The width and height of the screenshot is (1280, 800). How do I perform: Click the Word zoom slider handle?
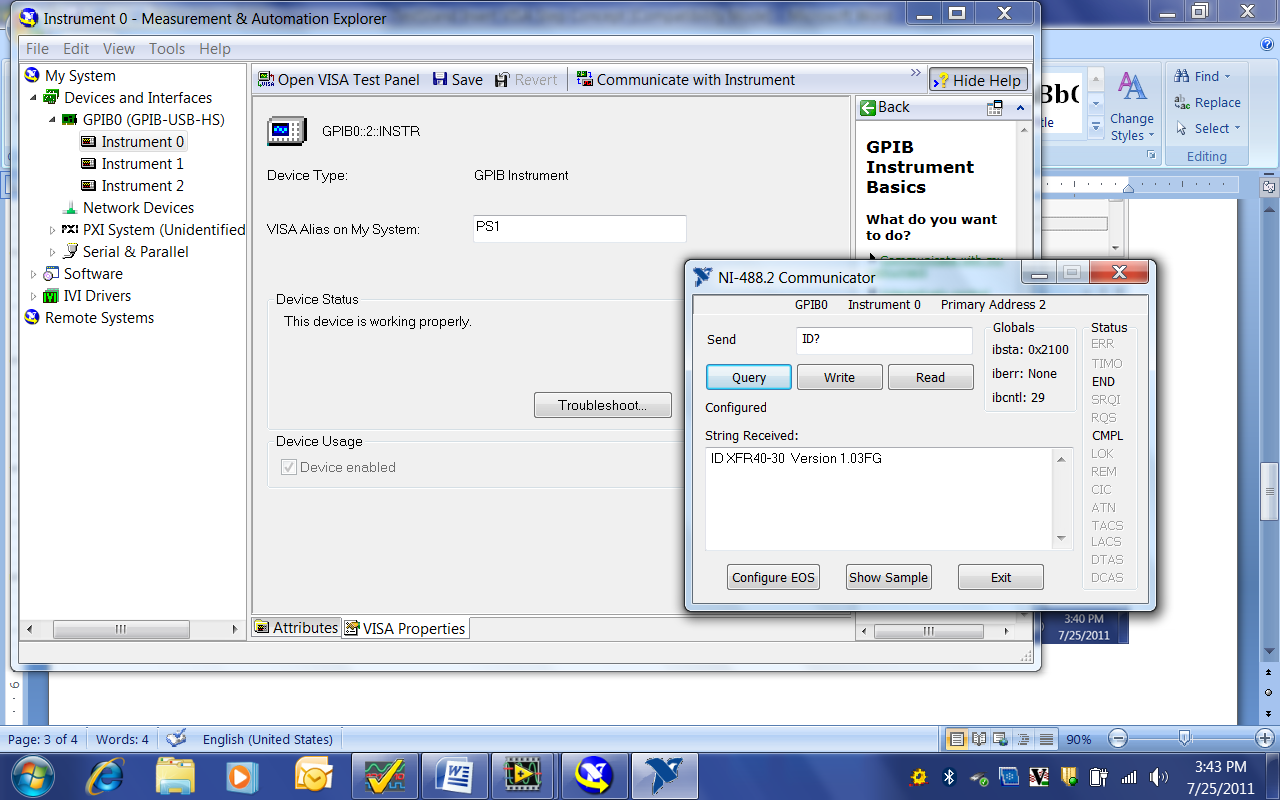[x=1184, y=739]
